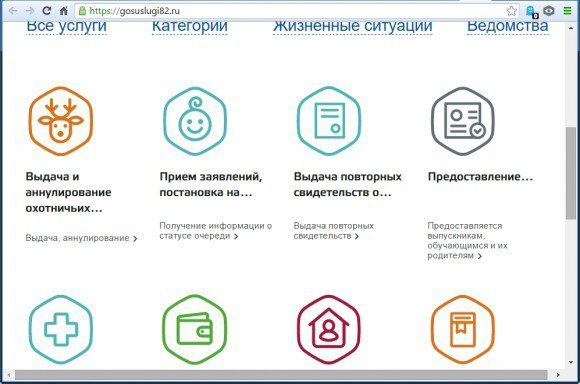The width and height of the screenshot is (580, 384).
Task: Follow 'Получение информации о статусе очереди' link
Action: pyautogui.click(x=216, y=231)
